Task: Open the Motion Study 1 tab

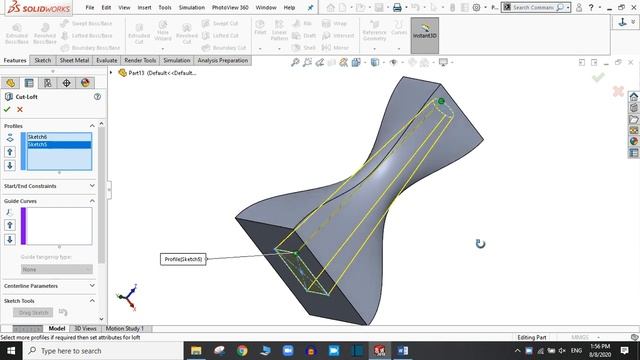Action: point(124,328)
